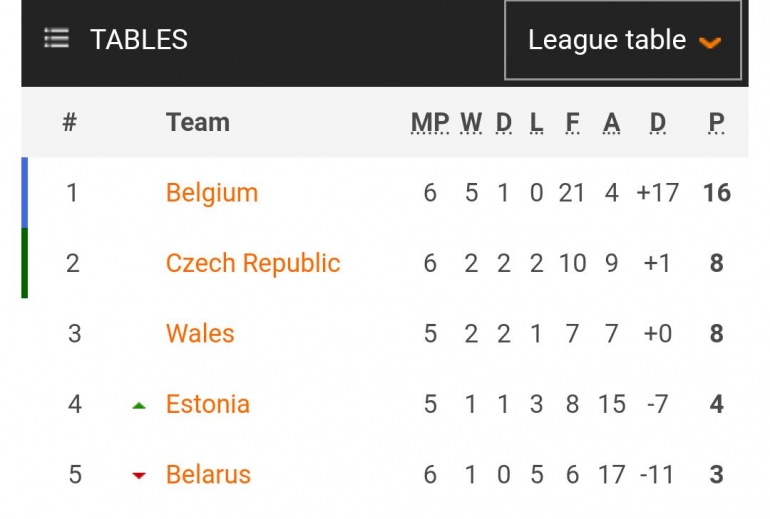Click the green up arrow beside Estonia
This screenshot has height=519, width=770.
pos(139,405)
